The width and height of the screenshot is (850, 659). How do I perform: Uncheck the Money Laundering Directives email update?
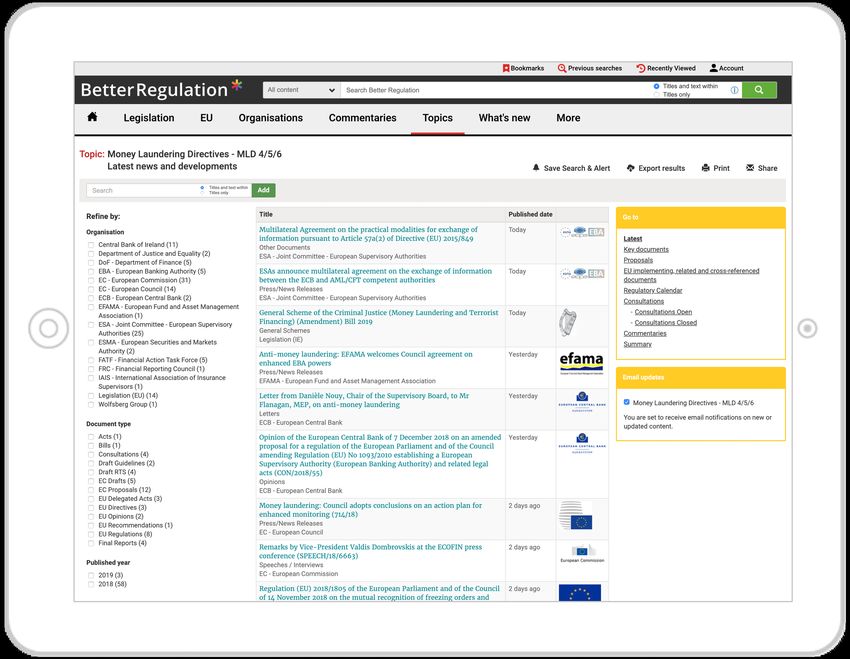tap(627, 402)
